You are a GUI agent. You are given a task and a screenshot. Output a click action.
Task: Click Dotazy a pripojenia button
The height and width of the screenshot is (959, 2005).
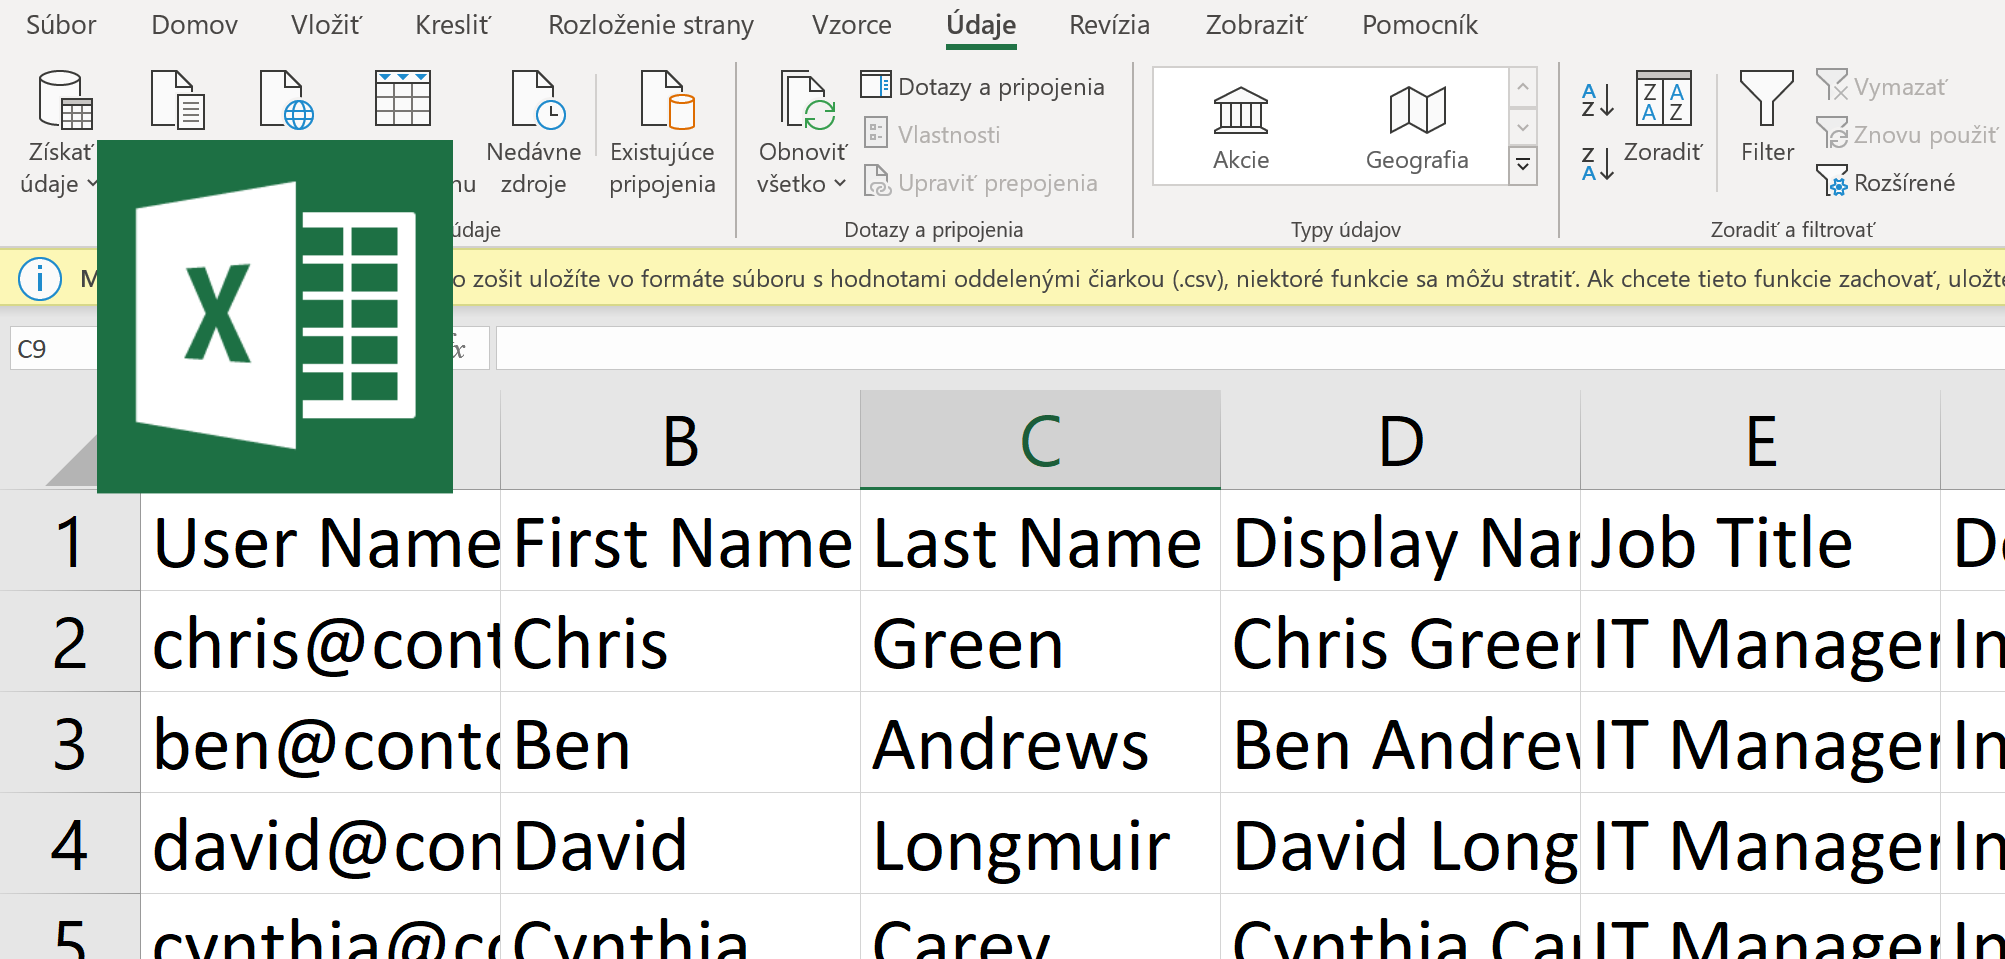[983, 87]
